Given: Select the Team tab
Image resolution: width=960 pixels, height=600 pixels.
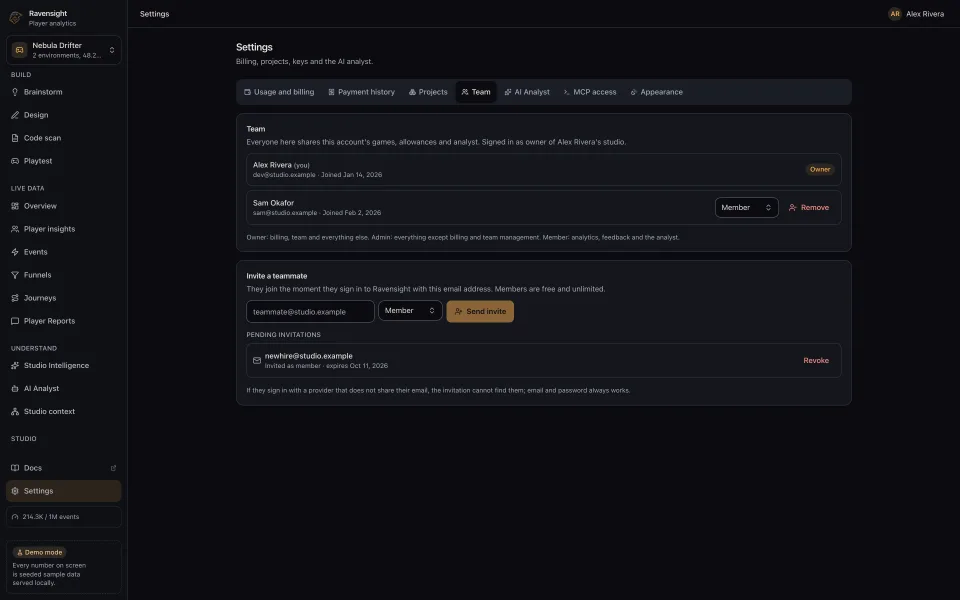Looking at the screenshot, I should pyautogui.click(x=476, y=92).
